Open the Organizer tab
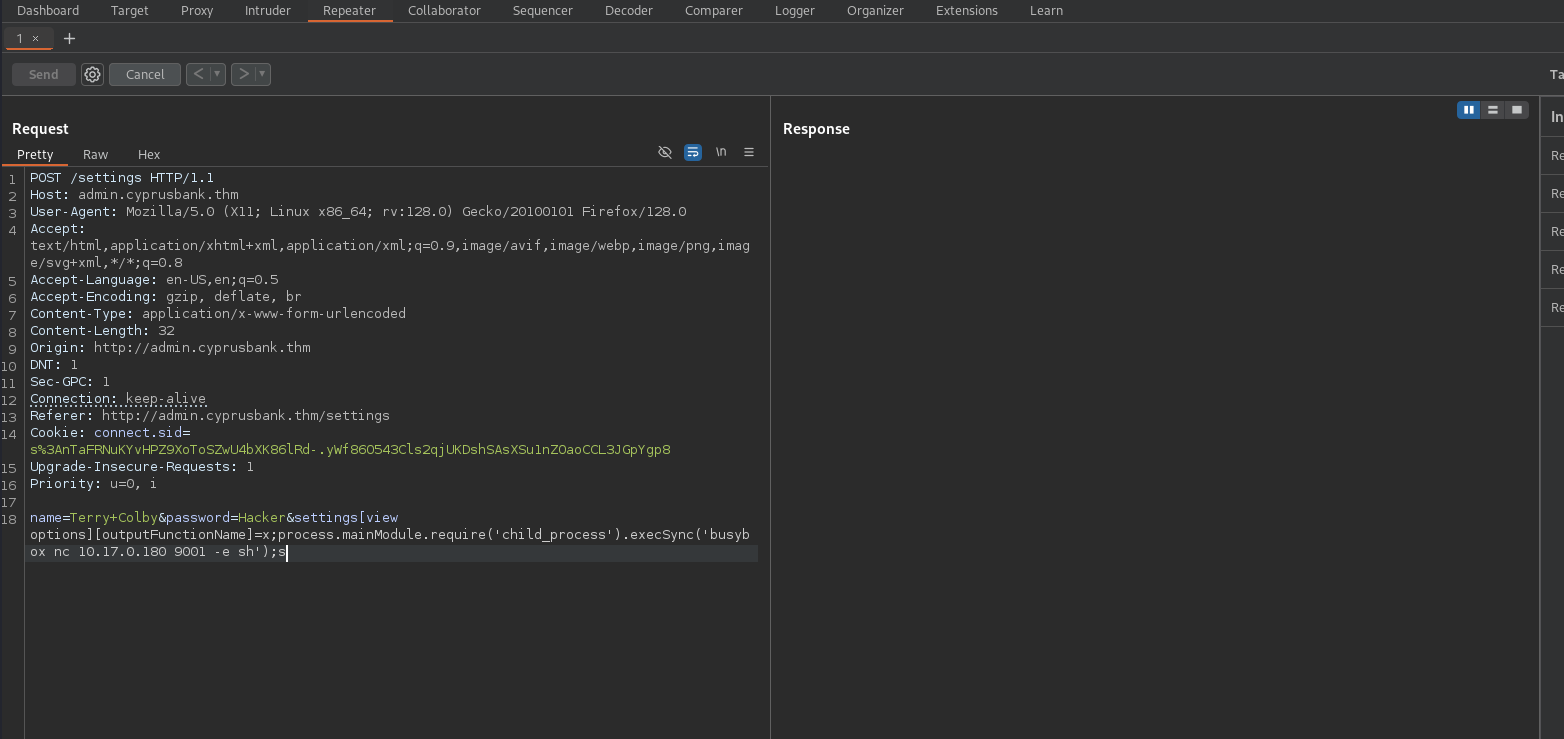This screenshot has height=739, width=1564. [x=875, y=10]
